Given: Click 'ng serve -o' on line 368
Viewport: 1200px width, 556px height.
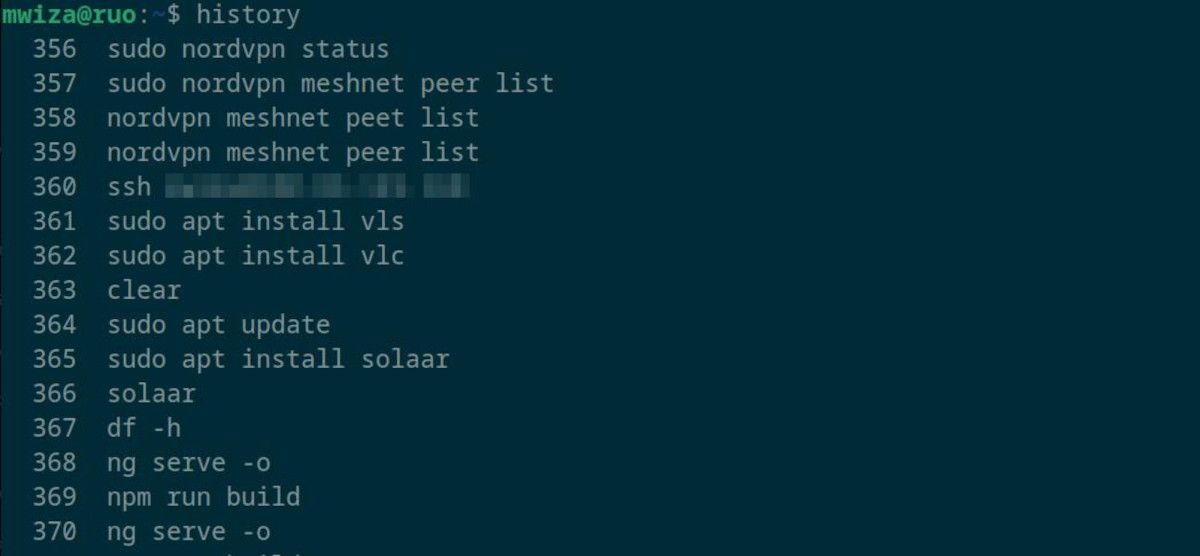Looking at the screenshot, I should coord(189,463).
